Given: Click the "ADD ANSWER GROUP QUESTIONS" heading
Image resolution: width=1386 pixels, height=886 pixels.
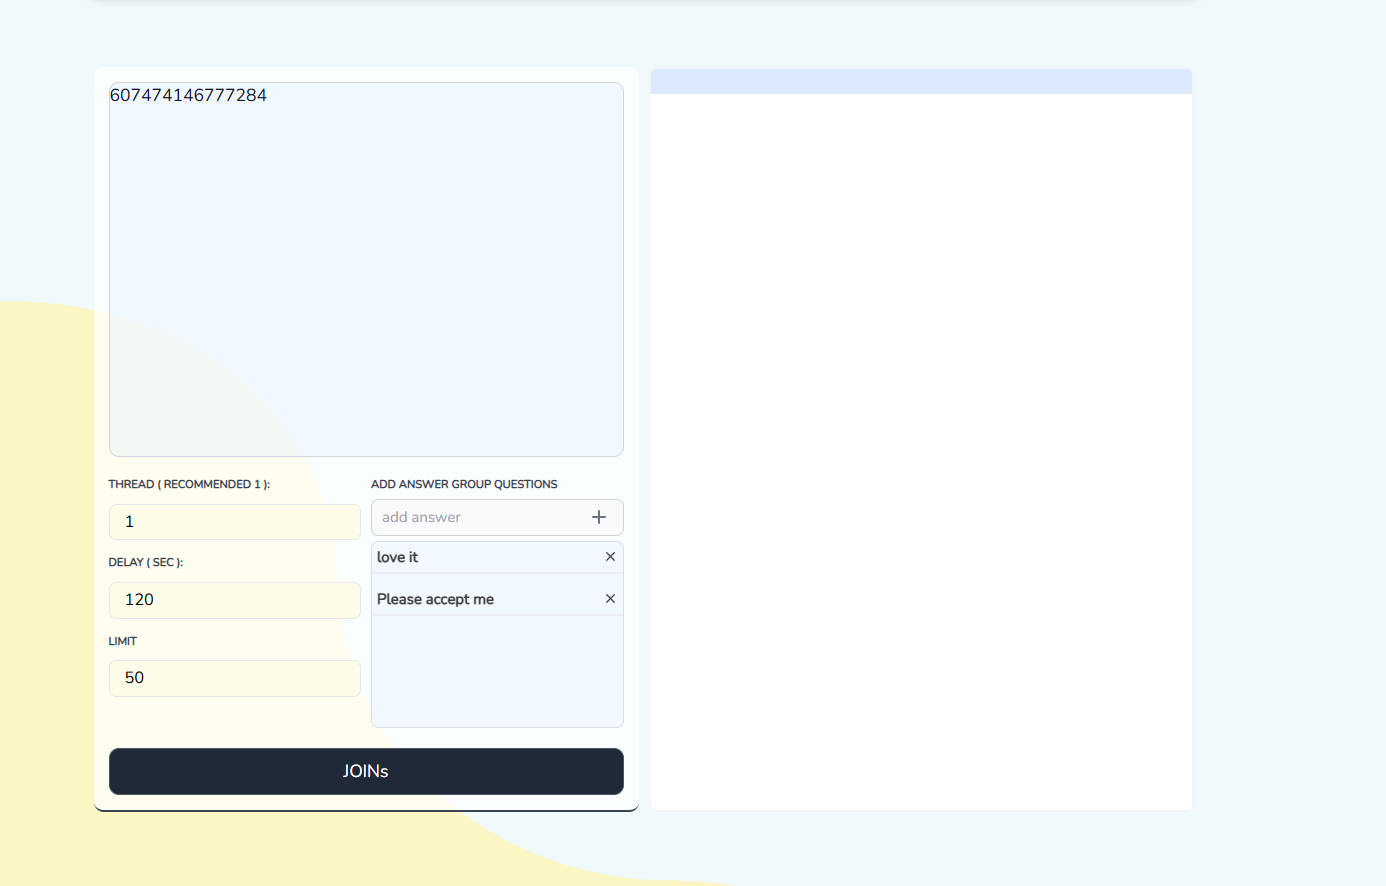Looking at the screenshot, I should (x=464, y=484).
